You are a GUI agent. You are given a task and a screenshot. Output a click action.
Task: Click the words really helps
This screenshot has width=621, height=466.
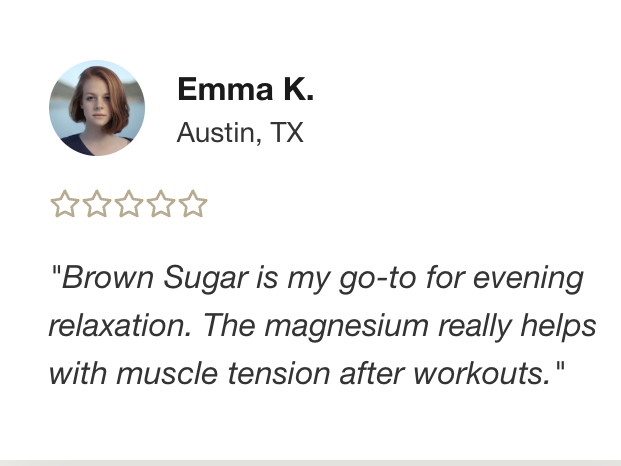coord(517,327)
